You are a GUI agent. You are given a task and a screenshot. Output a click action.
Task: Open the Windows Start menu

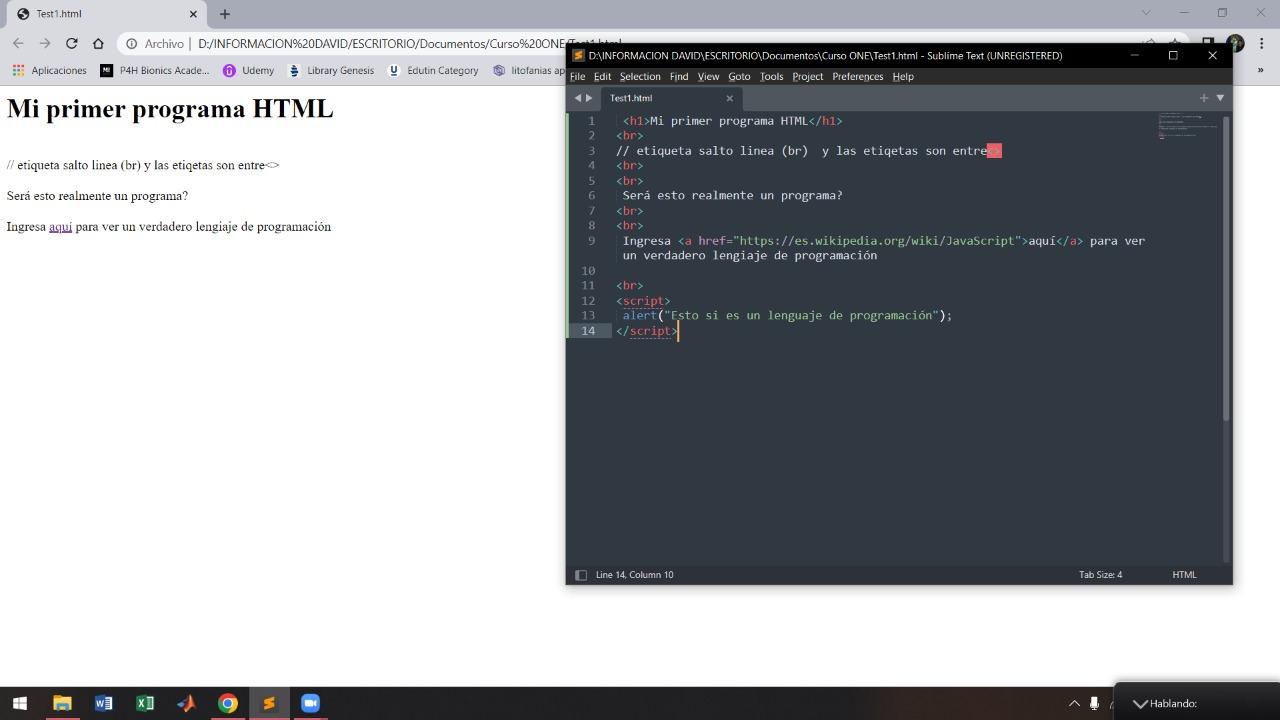point(20,703)
